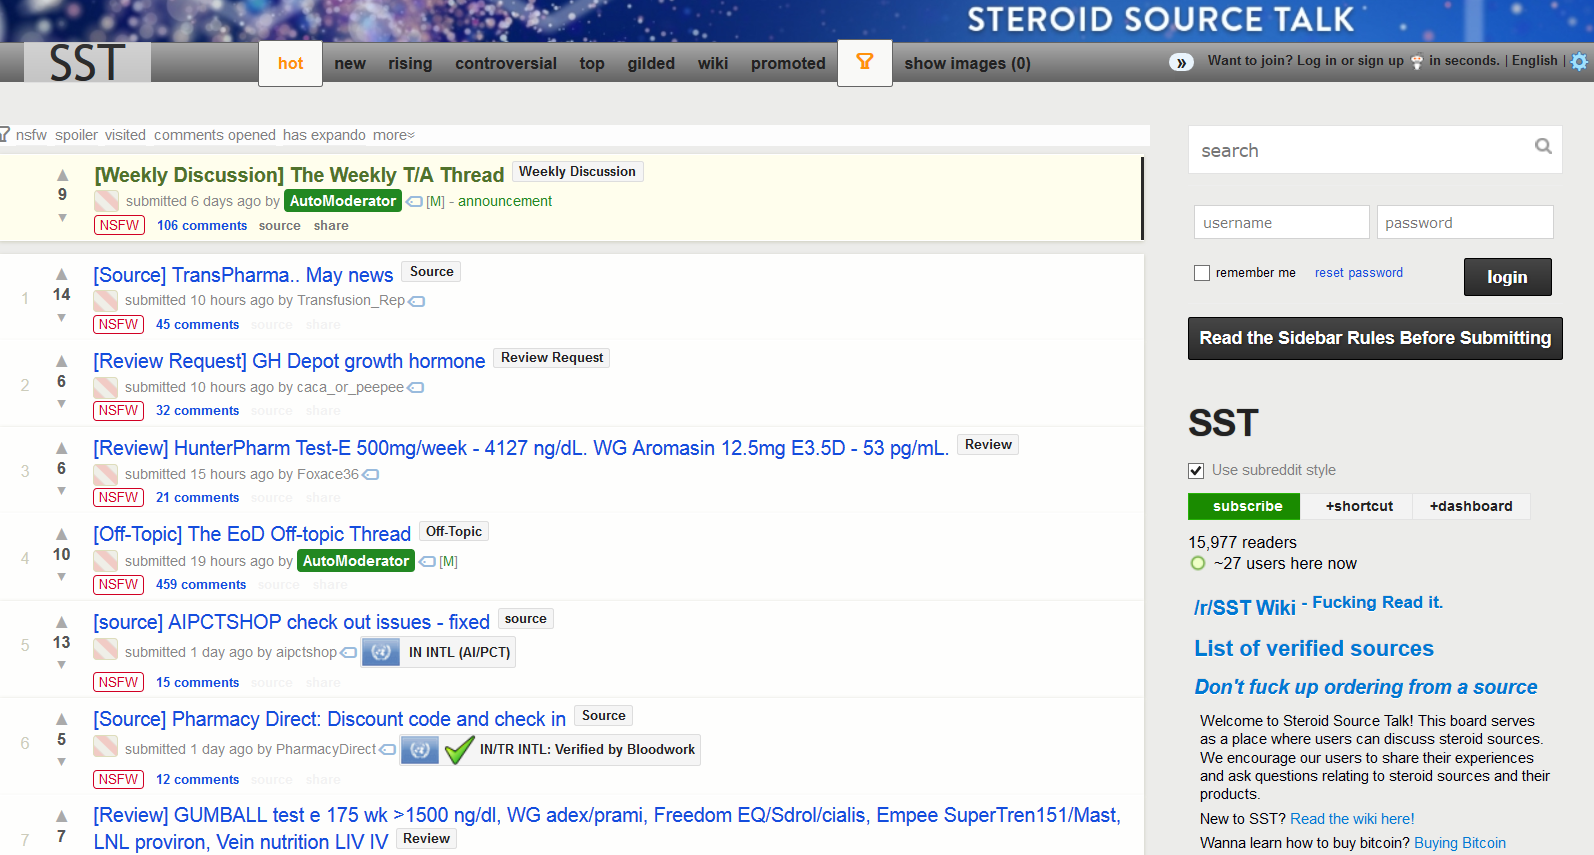Click the user tag icon beside Transfusion_Rep
The height and width of the screenshot is (855, 1594).
click(x=417, y=301)
